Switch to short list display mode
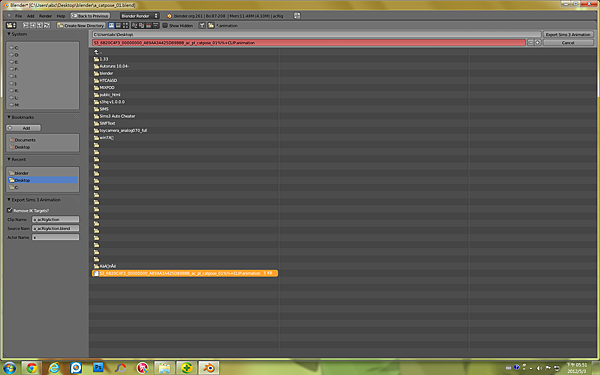The width and height of the screenshot is (600, 375). (111, 25)
